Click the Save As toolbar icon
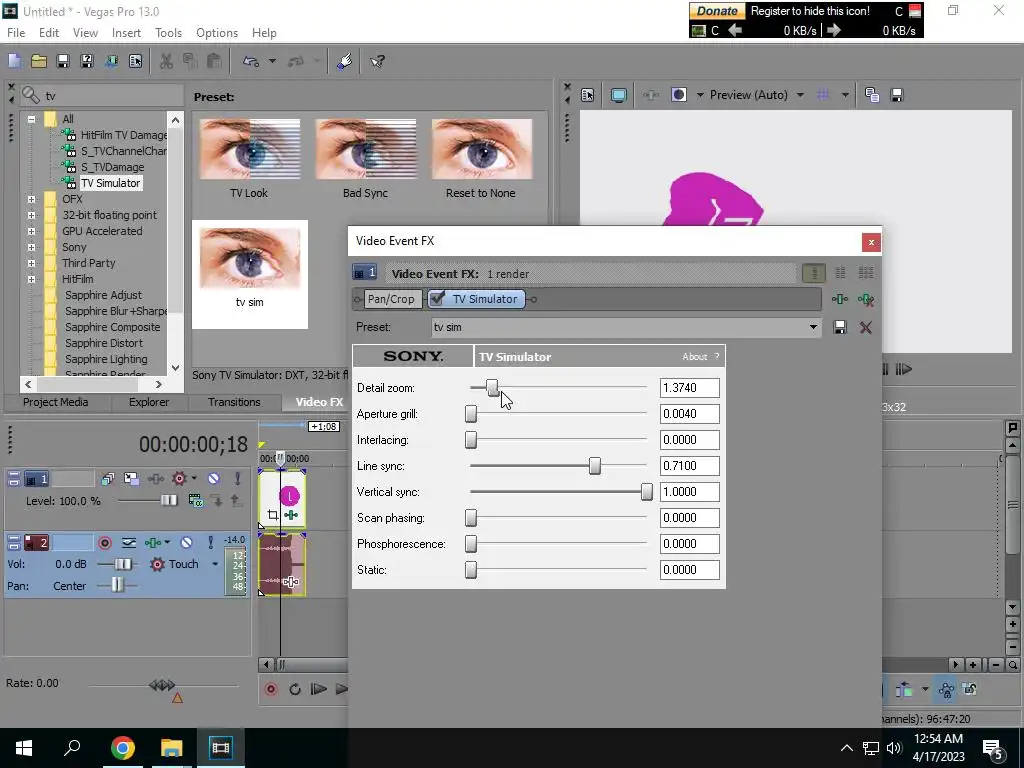 point(87,61)
